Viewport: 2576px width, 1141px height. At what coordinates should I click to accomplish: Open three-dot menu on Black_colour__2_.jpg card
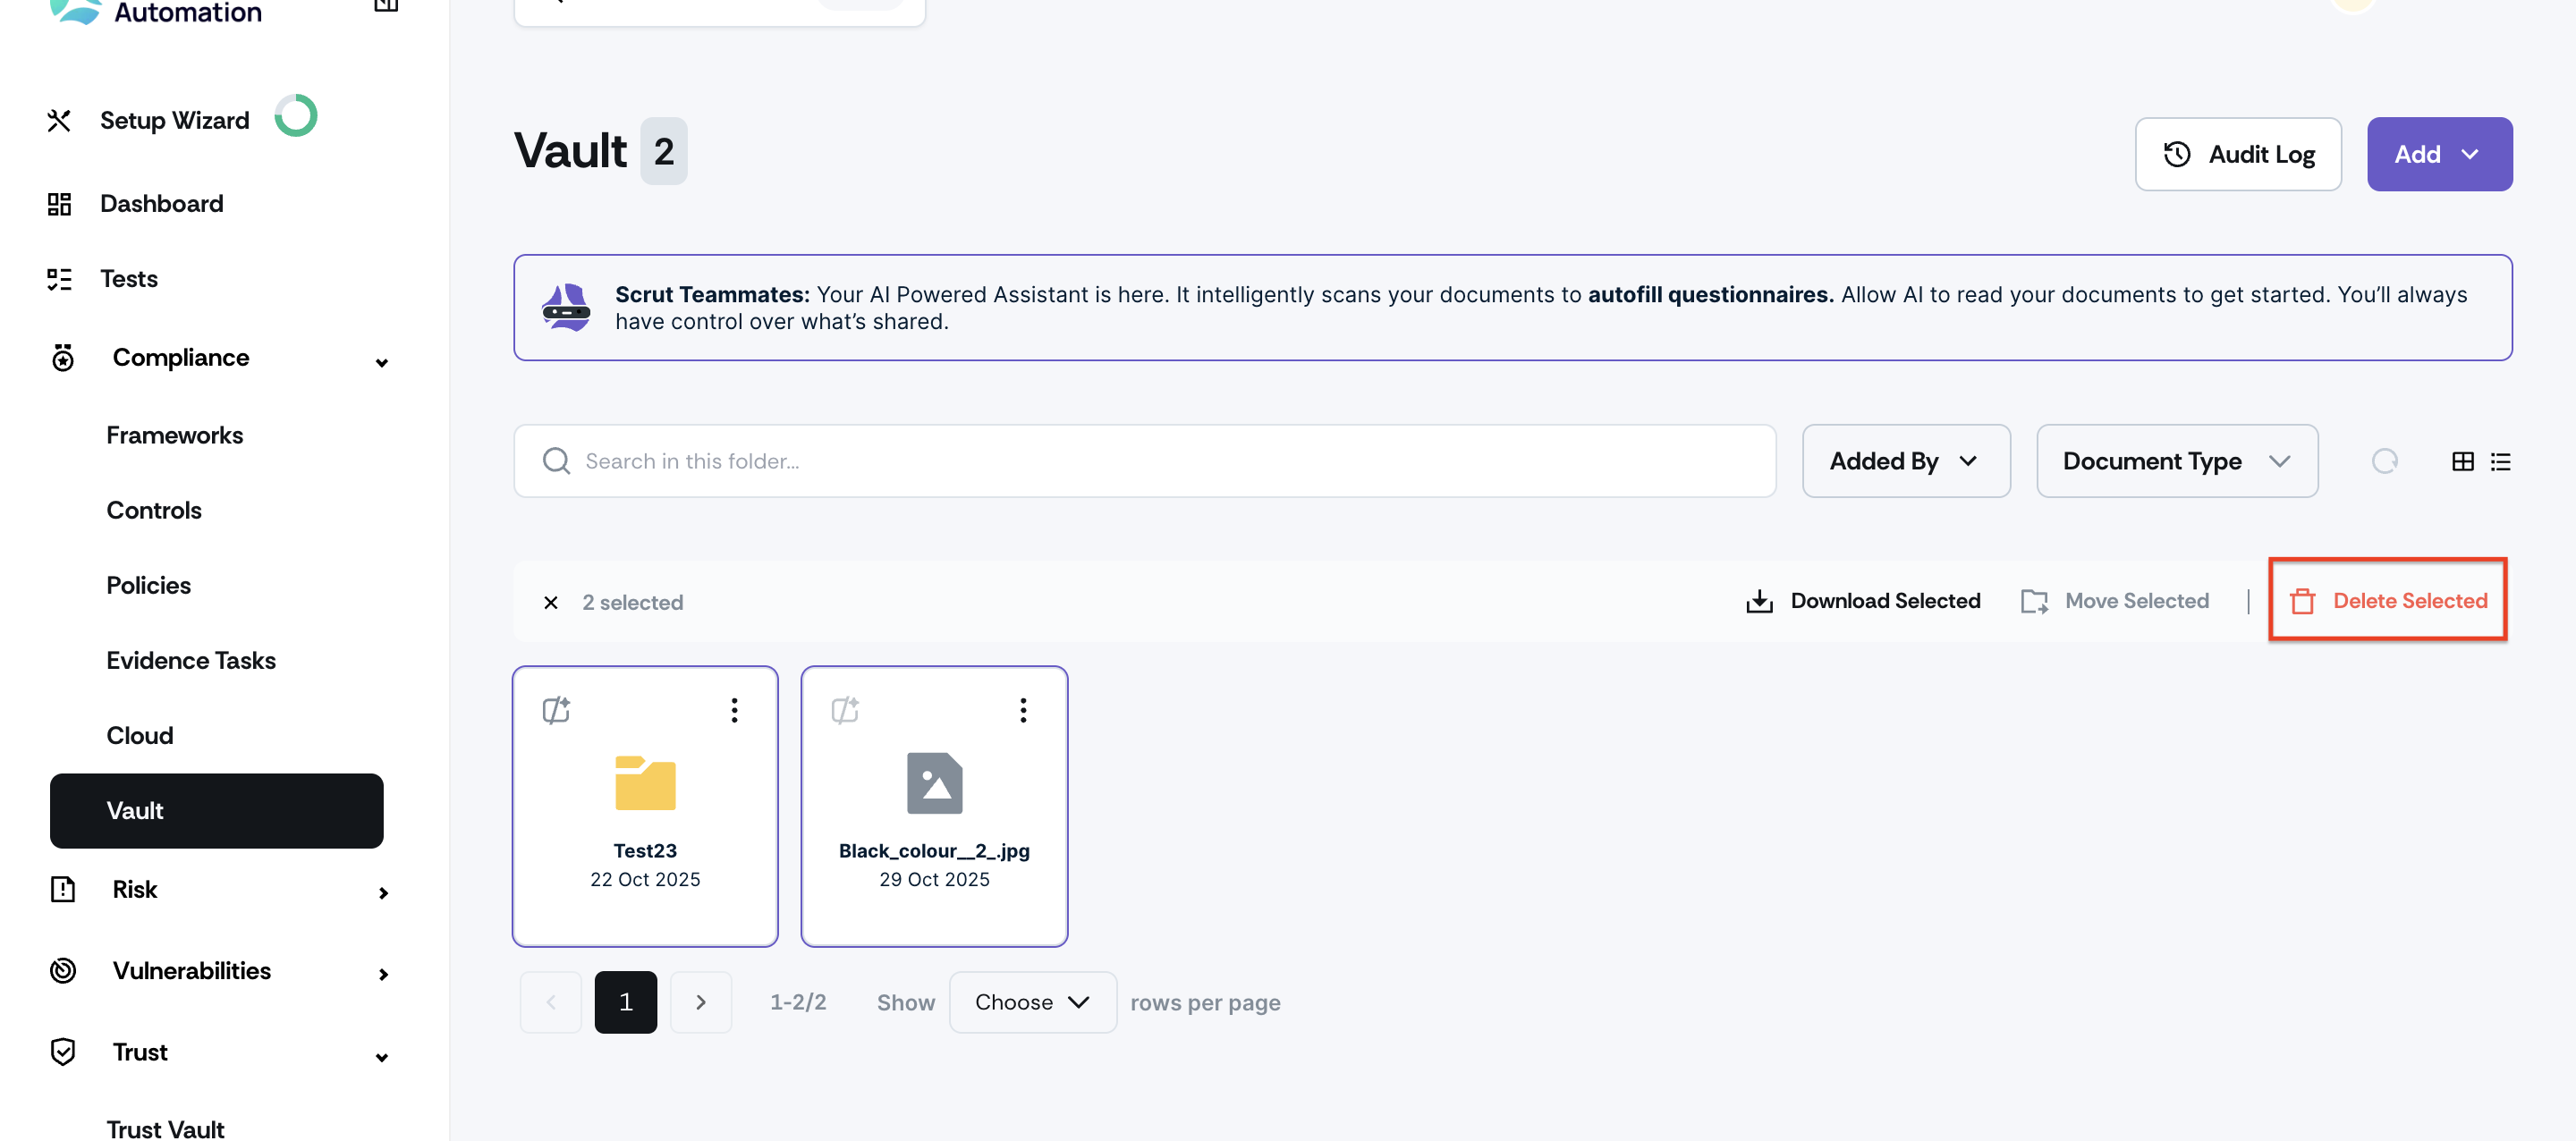(x=1022, y=710)
